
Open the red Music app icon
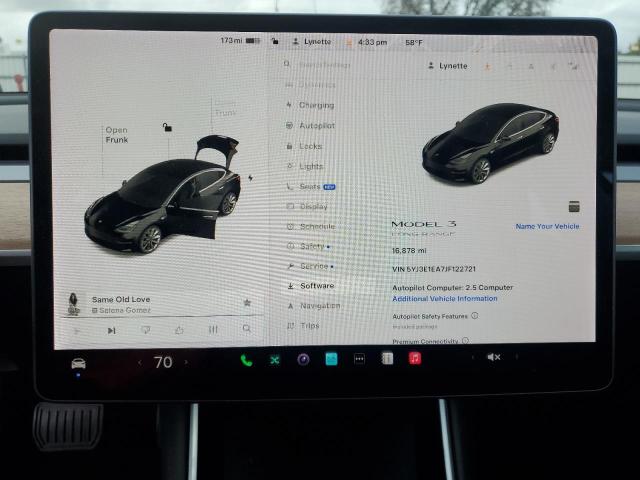(414, 359)
